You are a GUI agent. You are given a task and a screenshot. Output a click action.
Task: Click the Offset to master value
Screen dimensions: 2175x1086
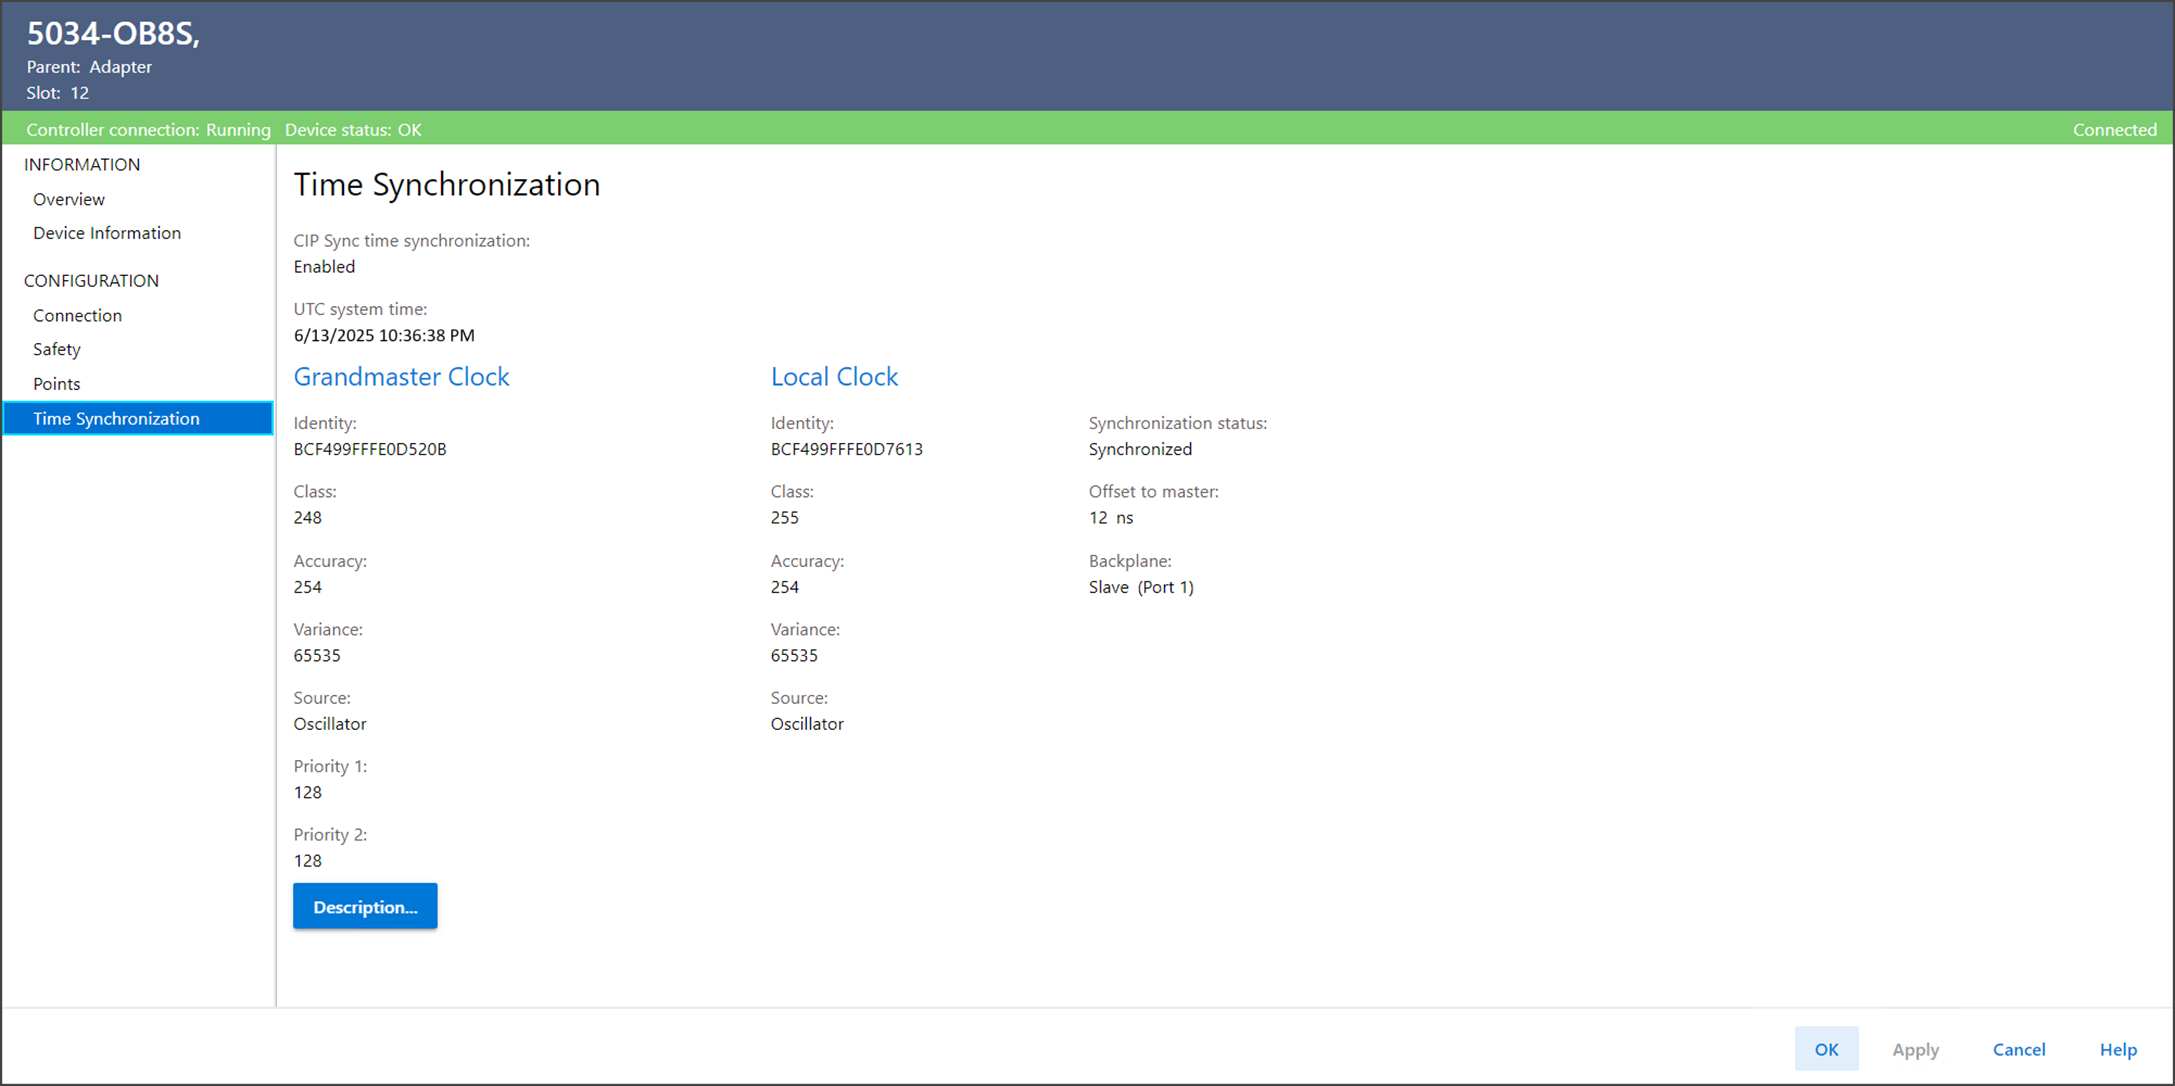pyautogui.click(x=1110, y=518)
